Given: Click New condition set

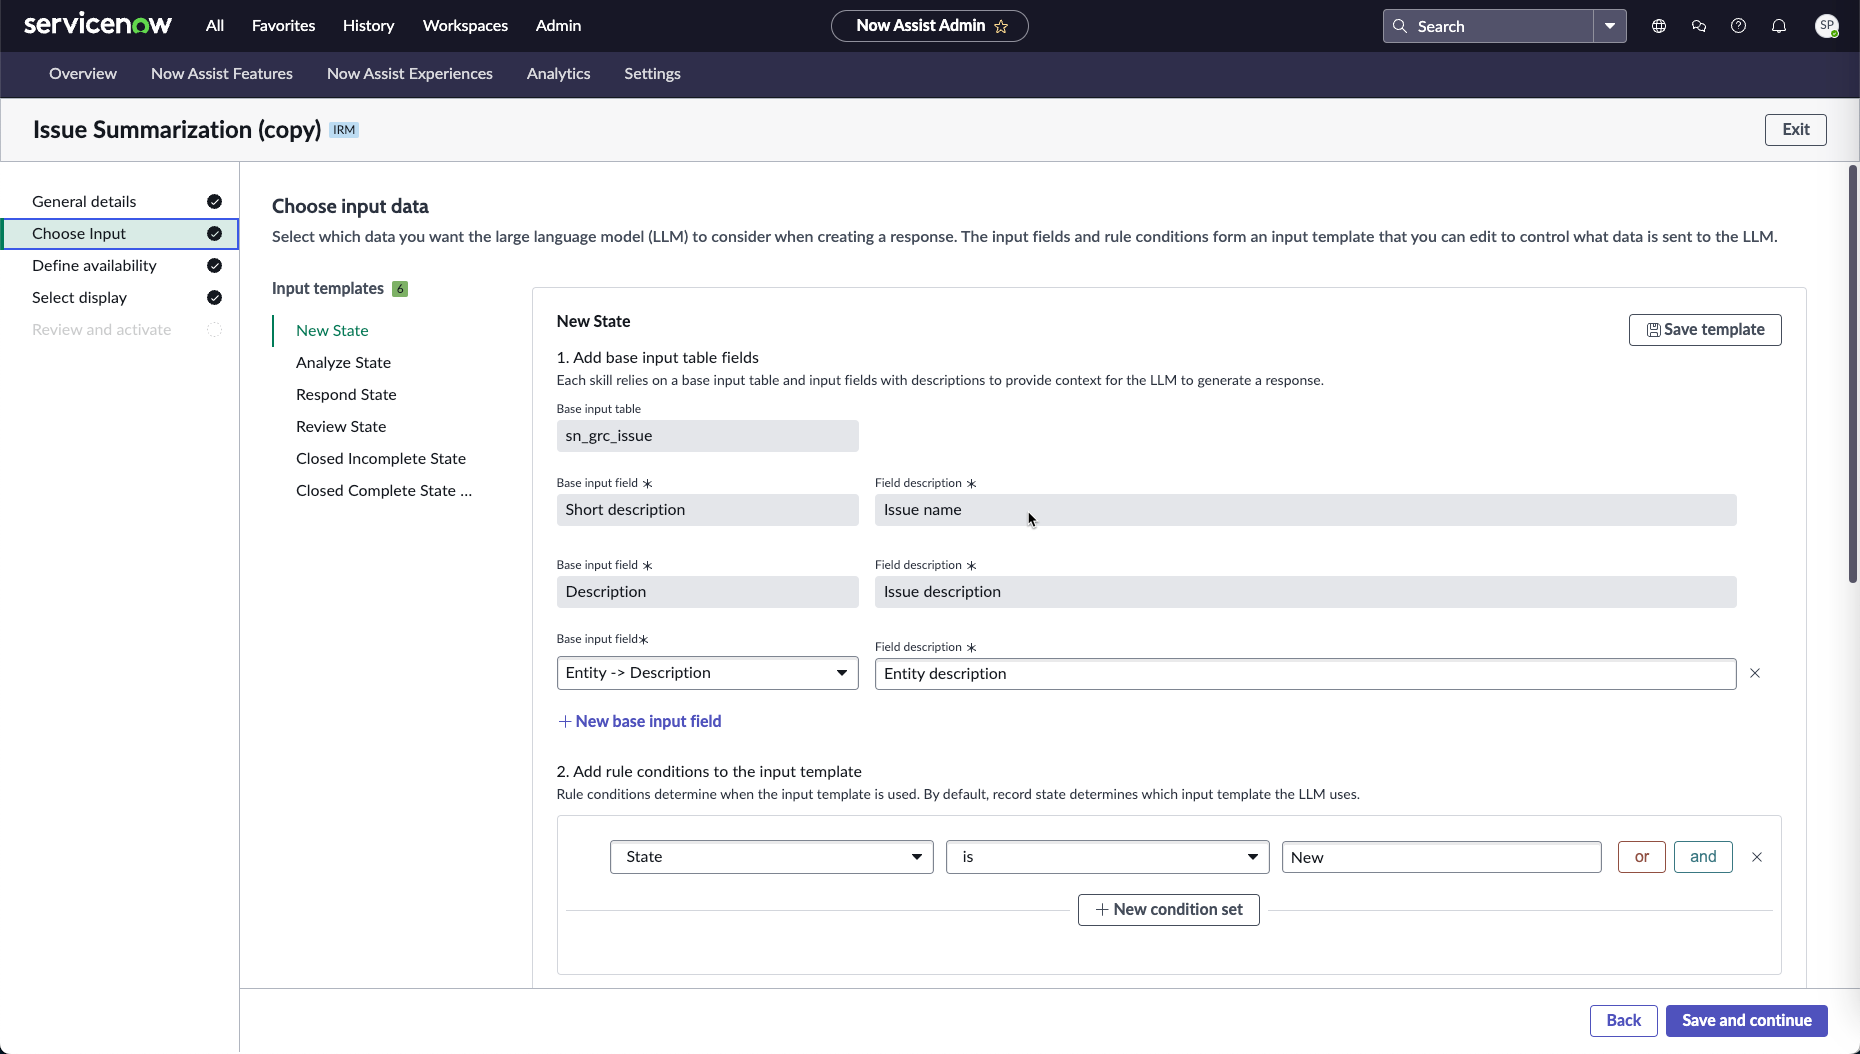Looking at the screenshot, I should point(1168,910).
